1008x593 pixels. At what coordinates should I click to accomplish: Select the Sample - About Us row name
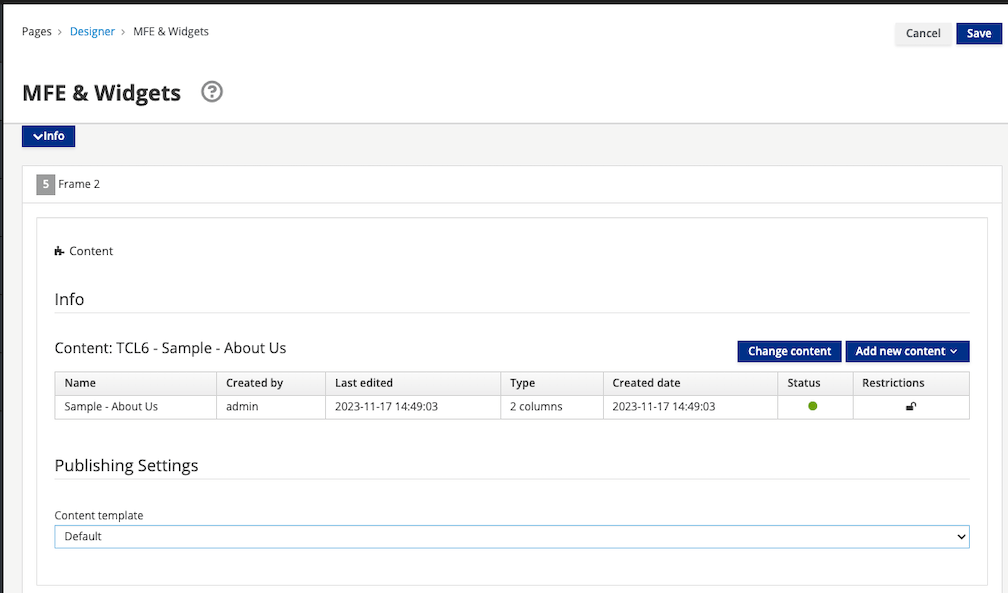pyautogui.click(x=111, y=407)
